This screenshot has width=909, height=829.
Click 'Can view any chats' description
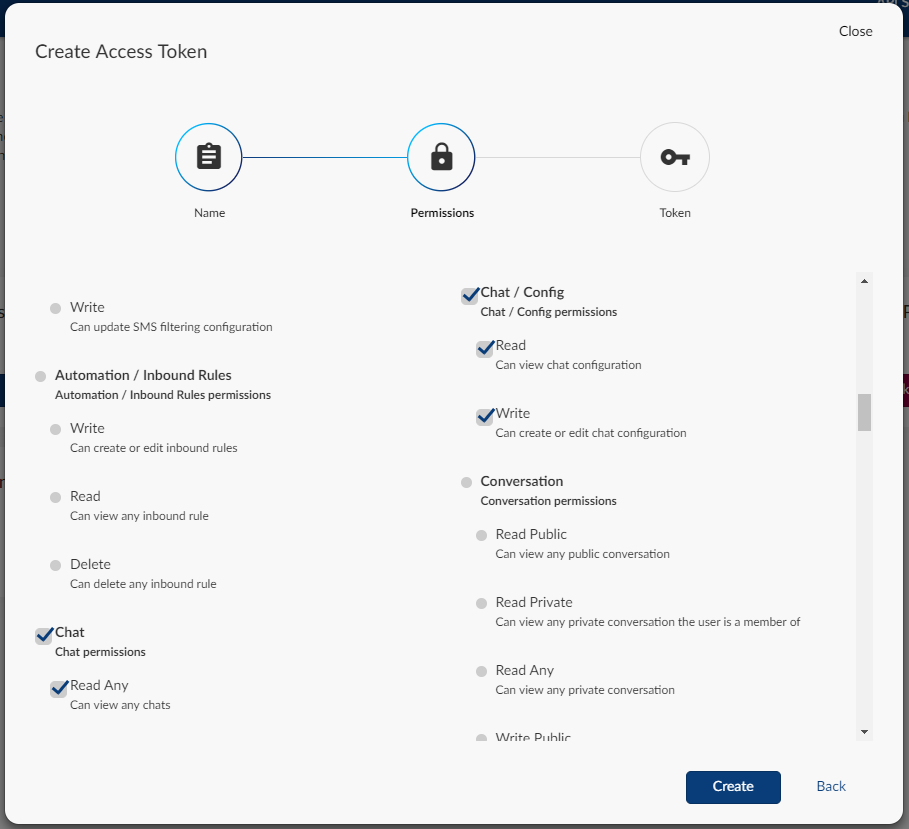click(120, 705)
